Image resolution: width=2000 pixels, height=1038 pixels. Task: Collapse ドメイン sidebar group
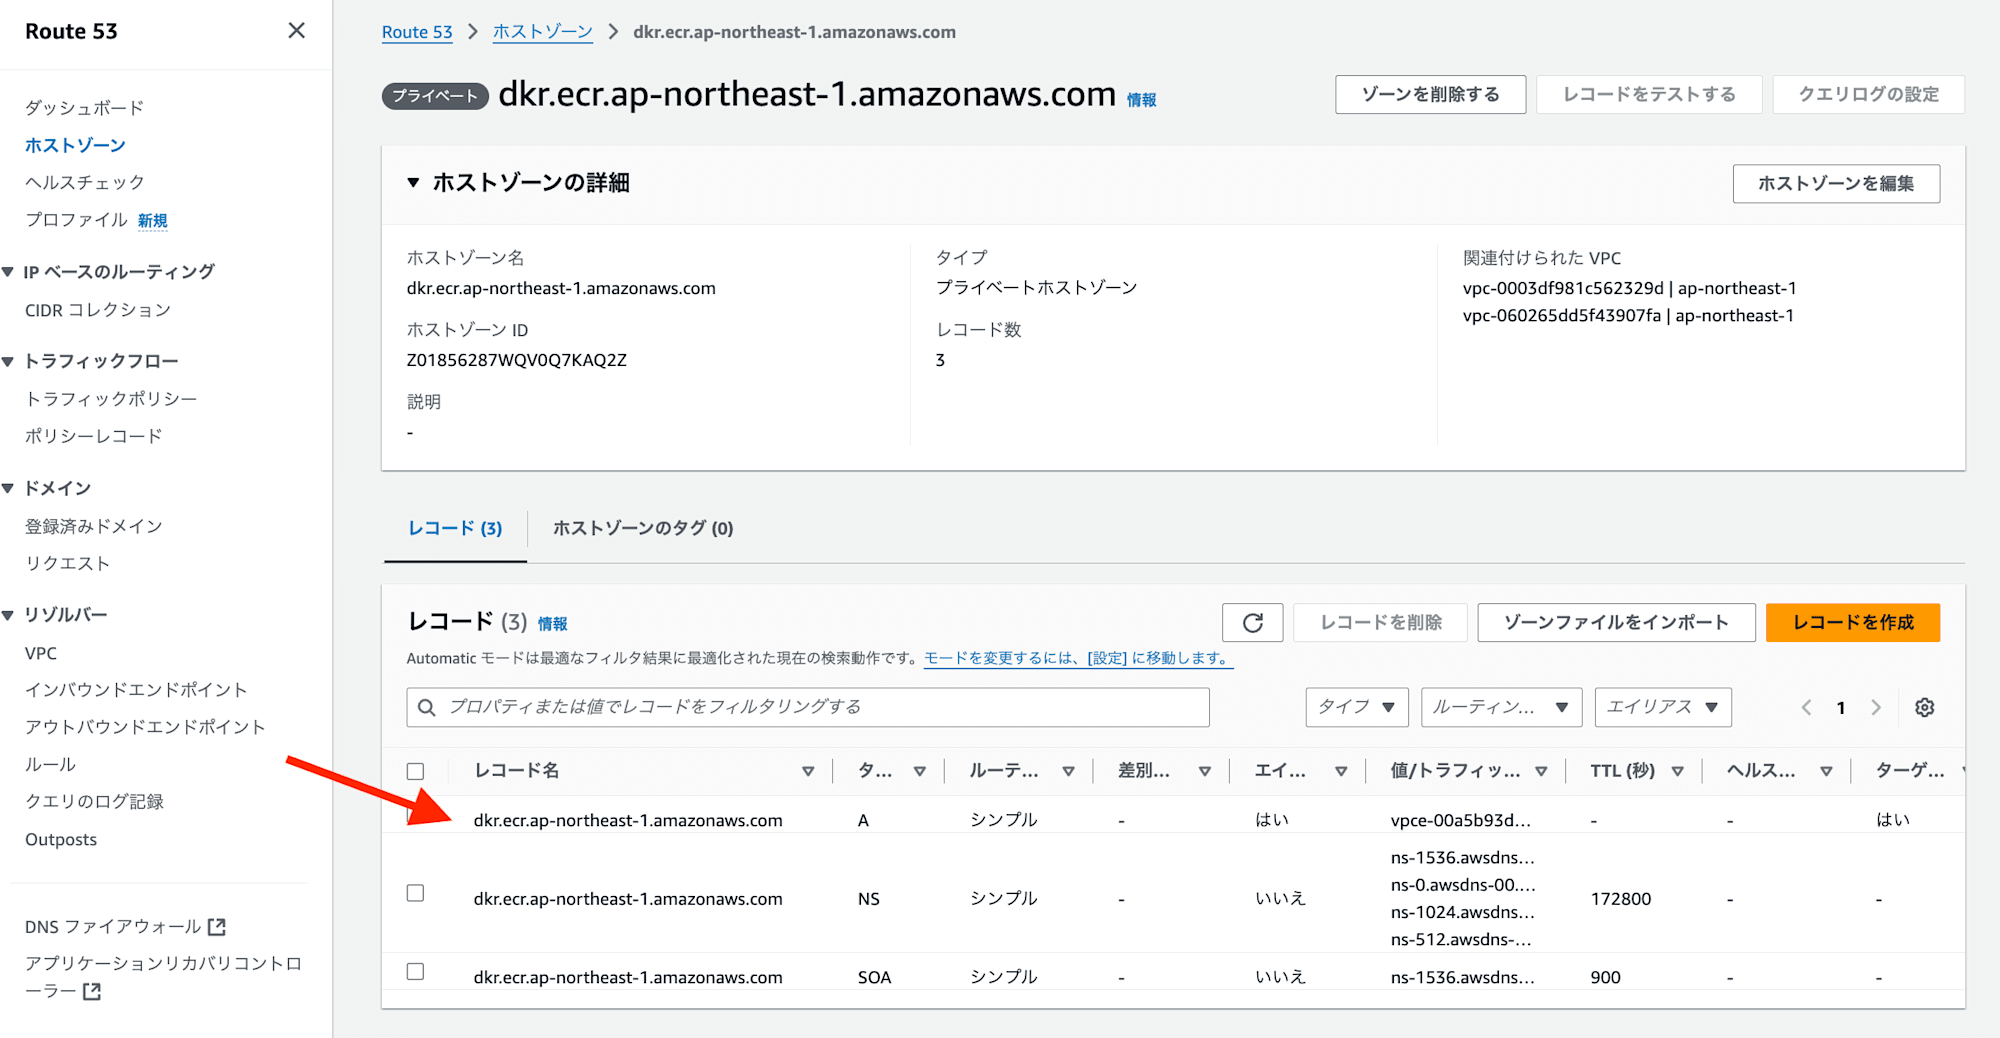(x=8, y=488)
